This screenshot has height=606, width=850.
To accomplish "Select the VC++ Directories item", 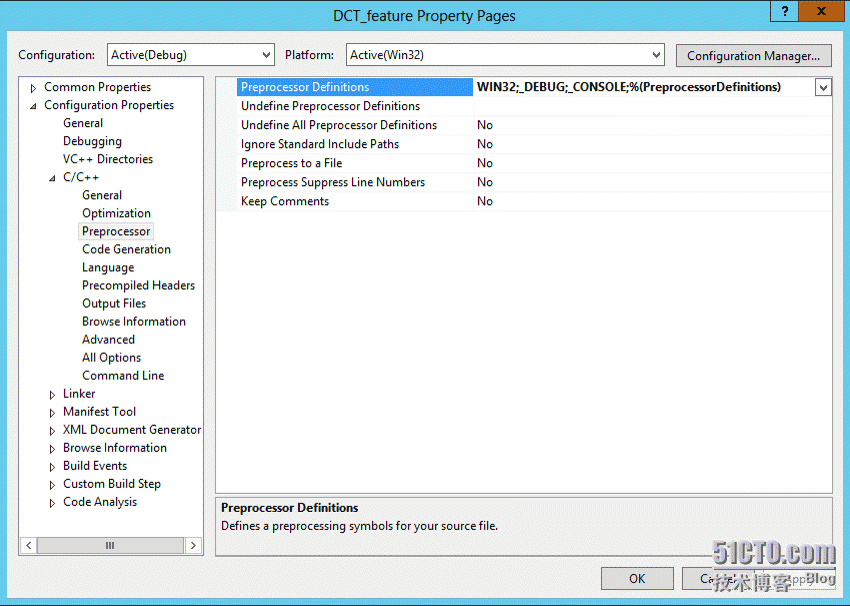I will pos(108,159).
